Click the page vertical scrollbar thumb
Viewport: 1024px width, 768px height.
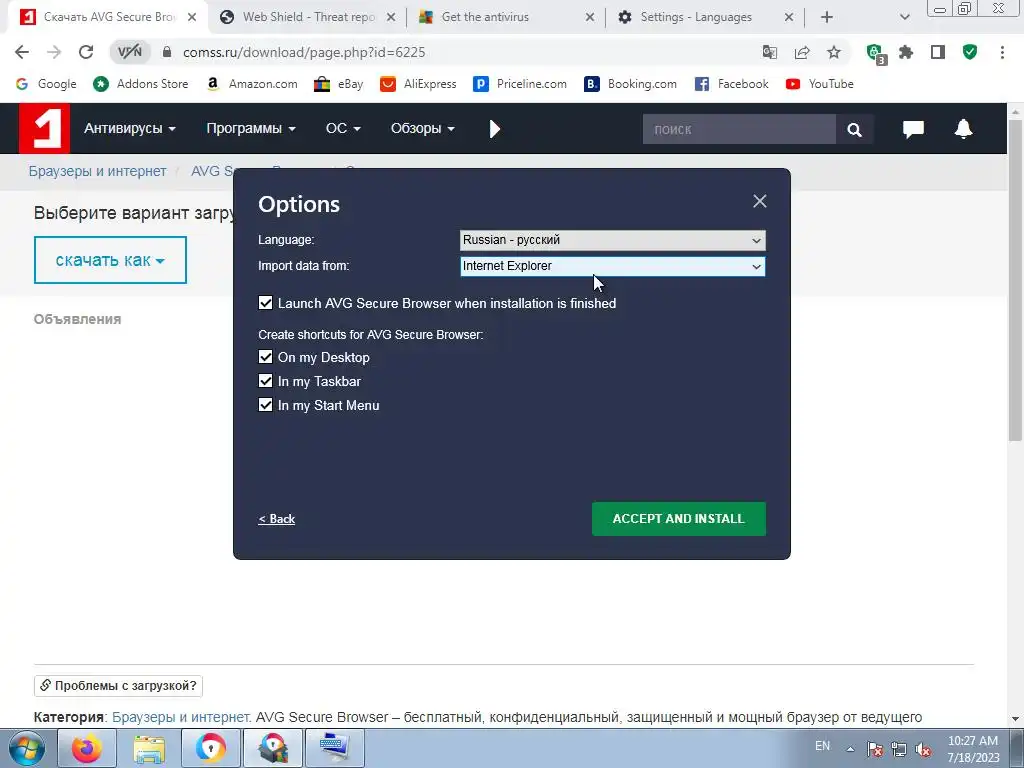(x=1015, y=281)
